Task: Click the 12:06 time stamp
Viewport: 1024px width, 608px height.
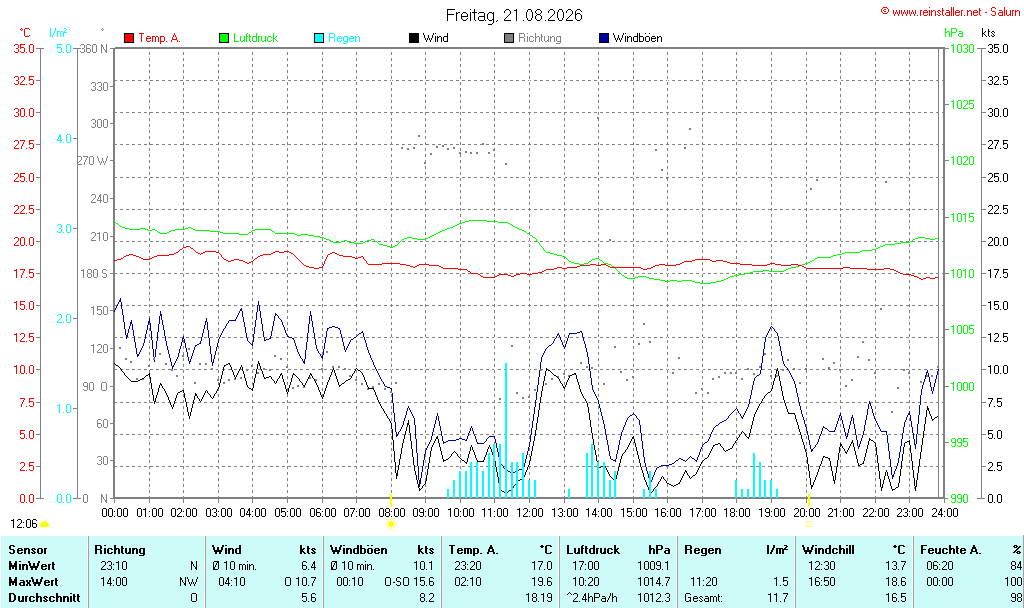Action: coord(24,524)
